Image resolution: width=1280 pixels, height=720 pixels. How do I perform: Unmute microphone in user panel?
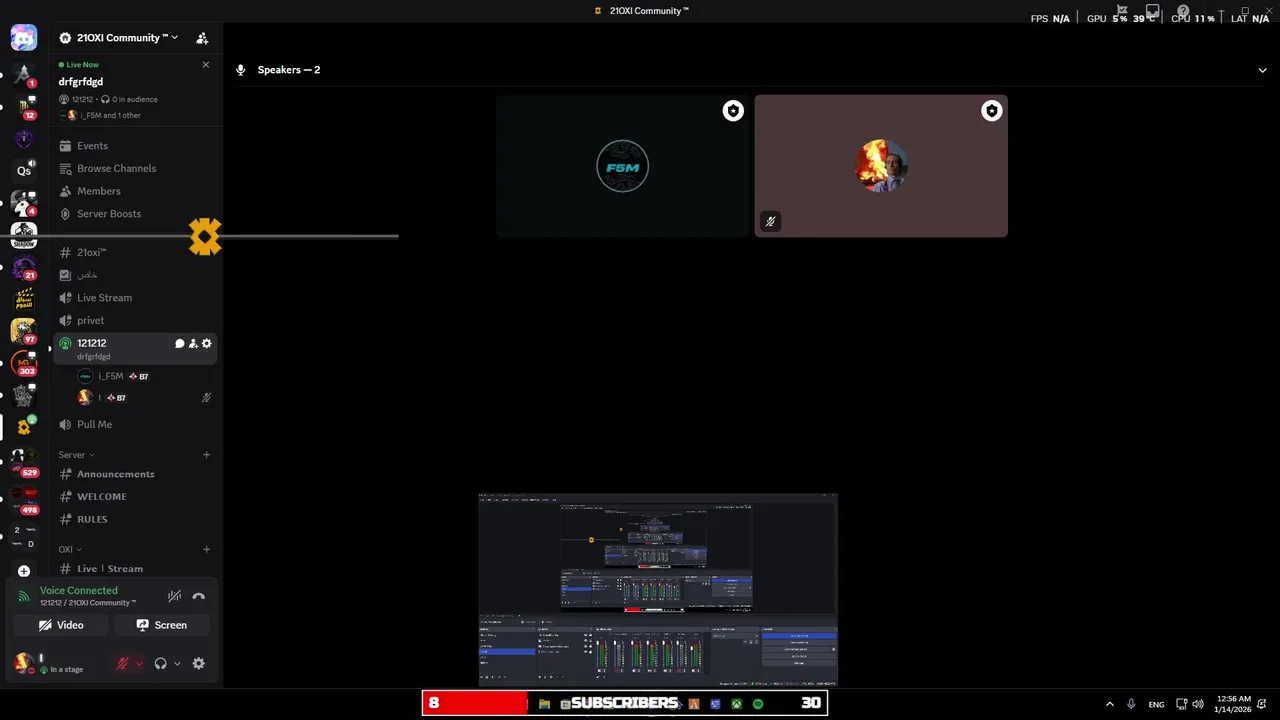(123, 663)
